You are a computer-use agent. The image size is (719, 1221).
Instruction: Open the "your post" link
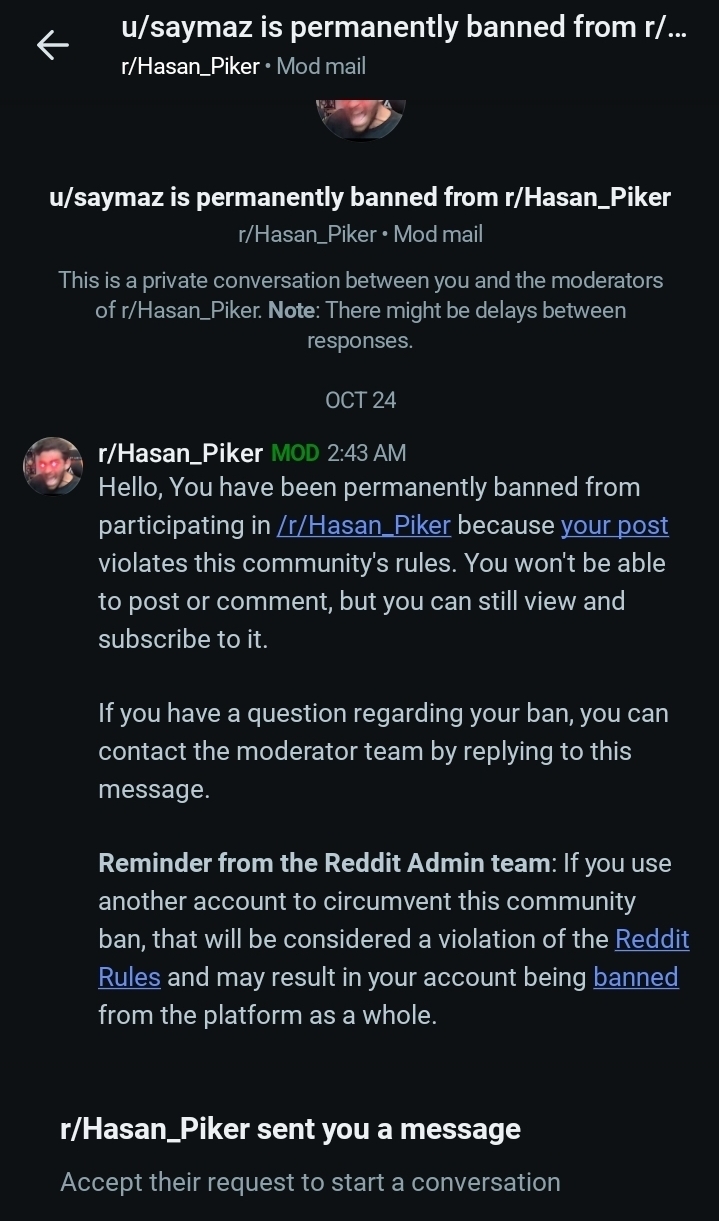[614, 525]
